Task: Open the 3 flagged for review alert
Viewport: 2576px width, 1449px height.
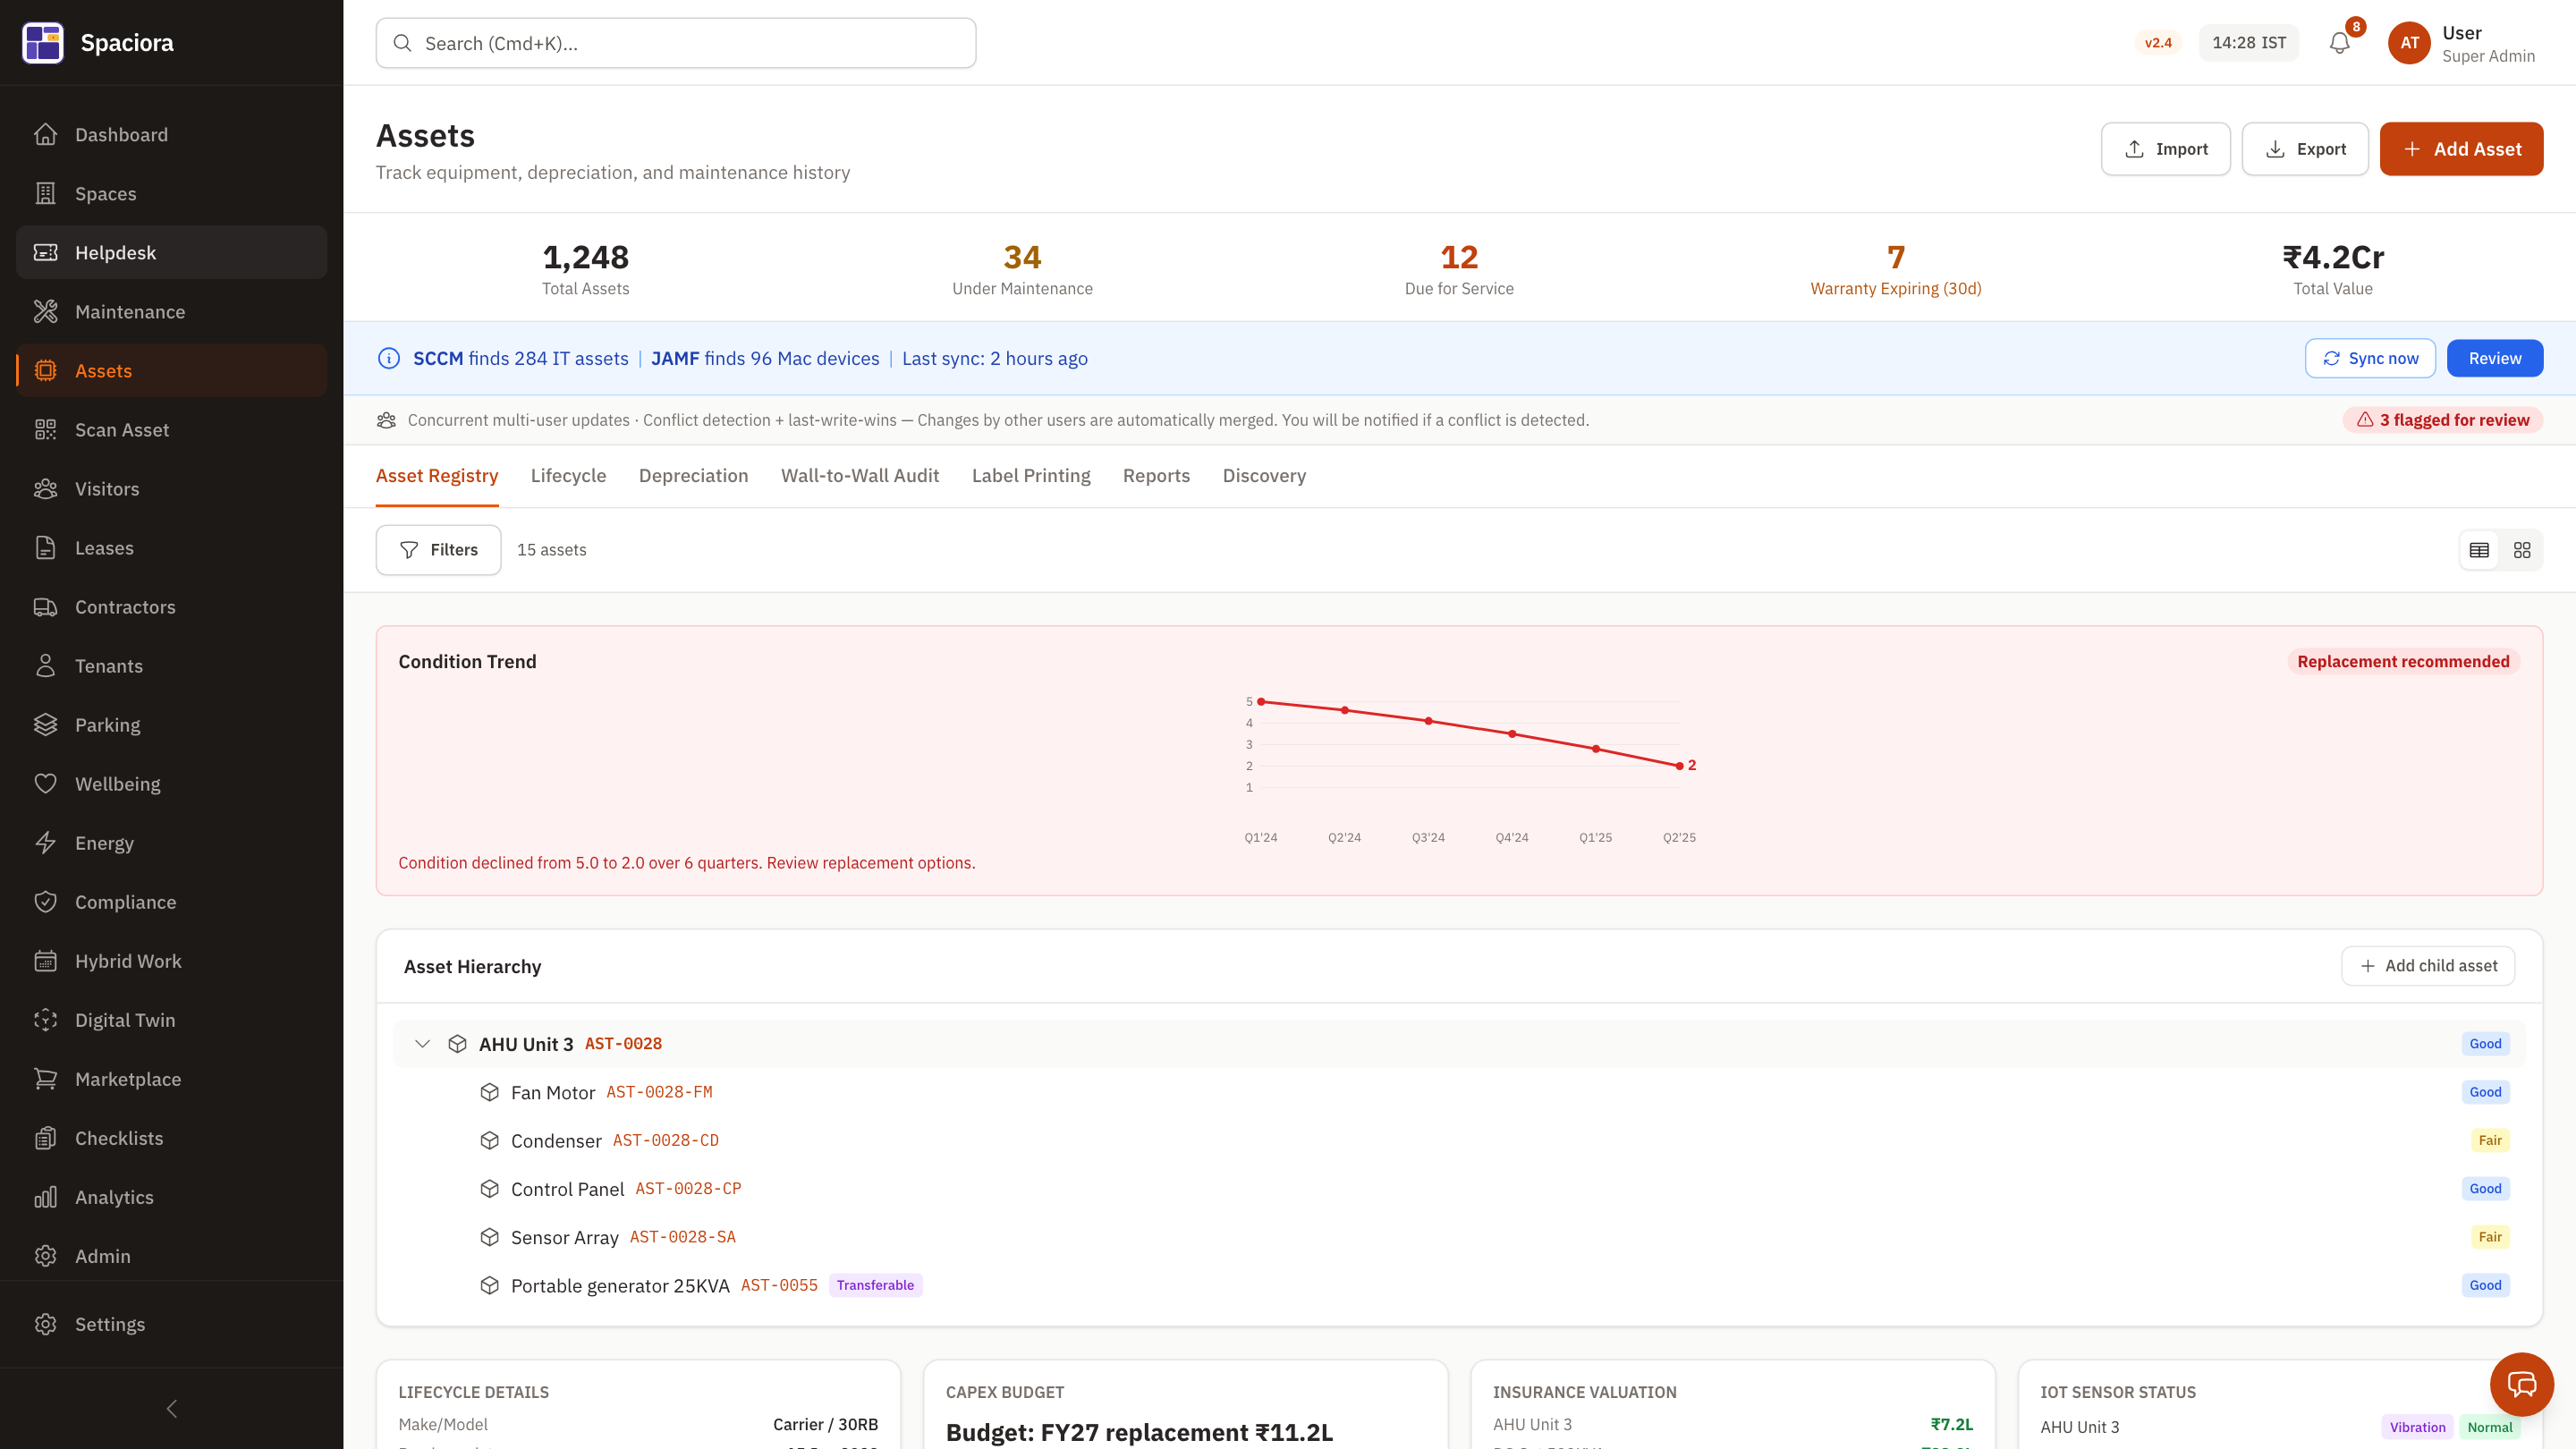Action: pyautogui.click(x=2442, y=420)
